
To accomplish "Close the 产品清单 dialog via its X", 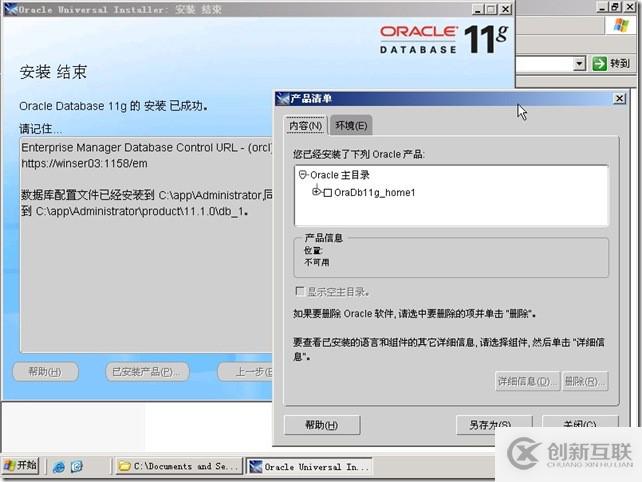I will (619, 98).
